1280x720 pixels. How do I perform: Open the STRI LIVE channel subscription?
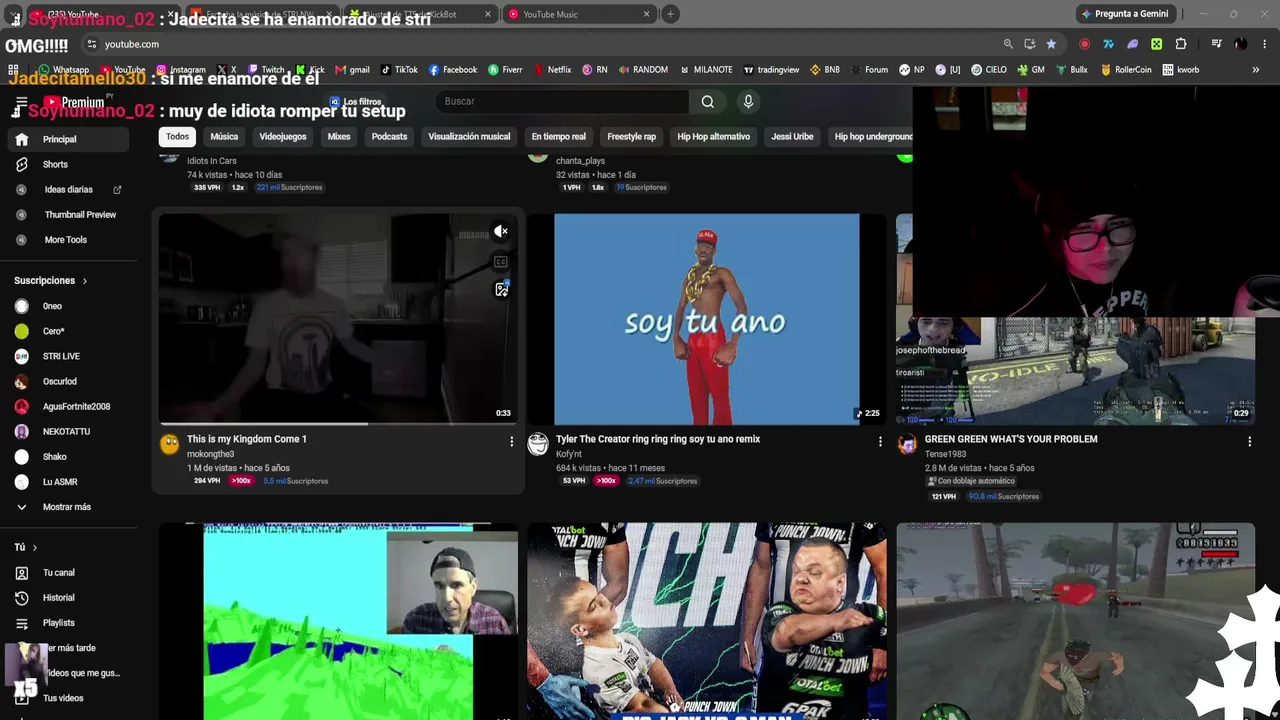pyautogui.click(x=66, y=356)
